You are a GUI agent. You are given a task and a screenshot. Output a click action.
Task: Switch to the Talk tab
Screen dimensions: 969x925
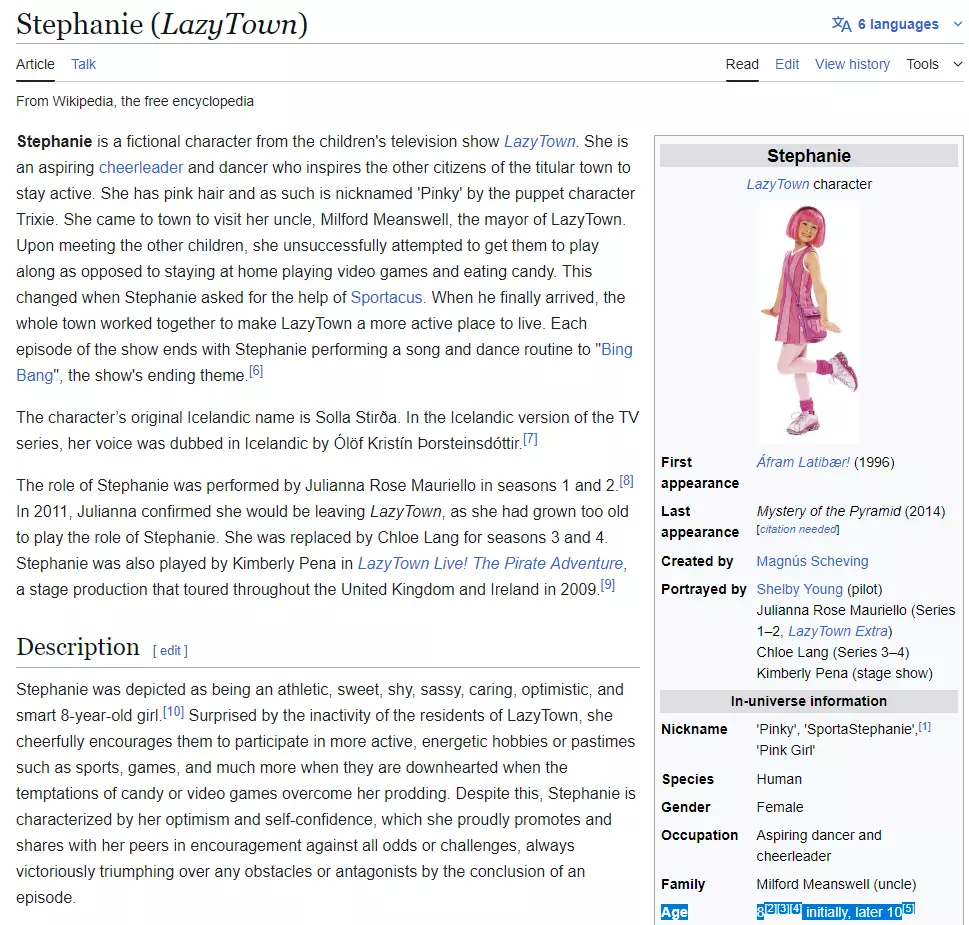(83, 64)
